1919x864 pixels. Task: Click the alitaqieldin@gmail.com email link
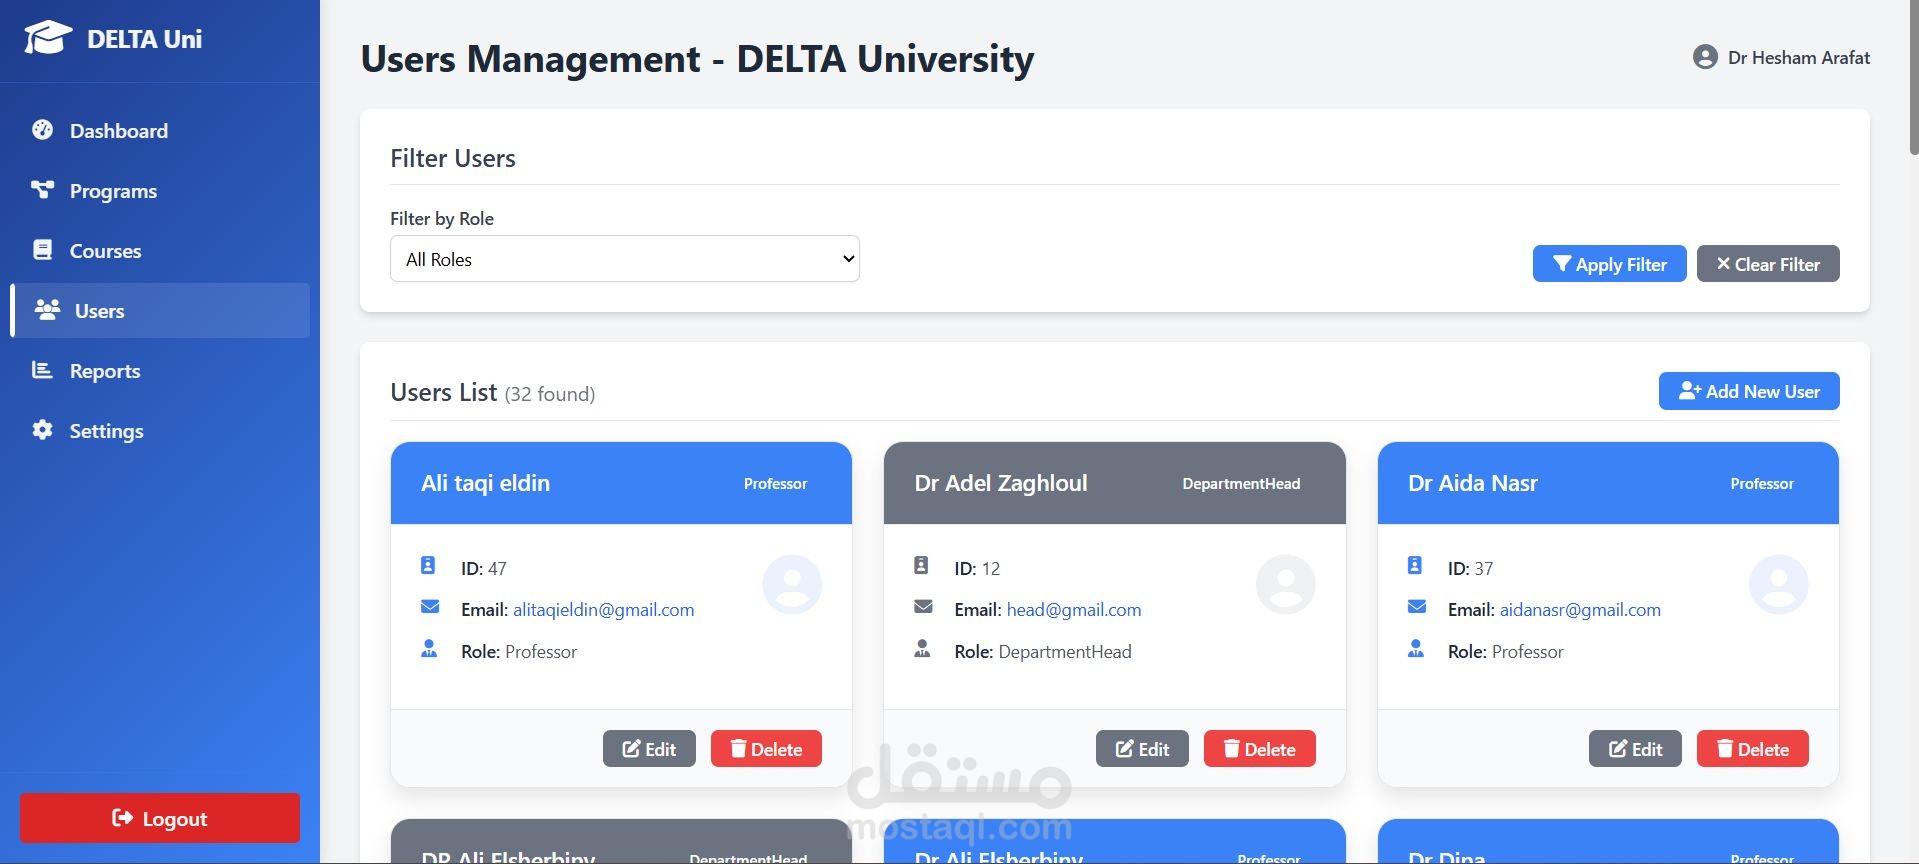coord(603,609)
